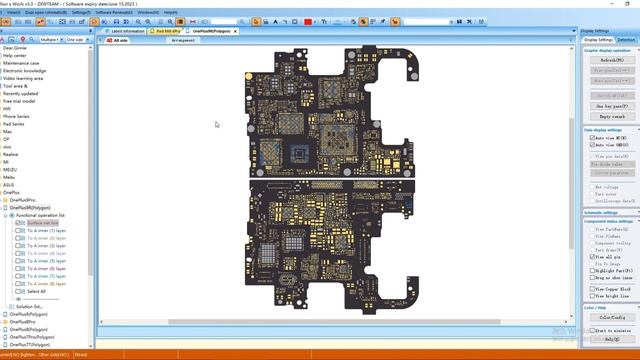Image resolution: width=640 pixels, height=360 pixels.
Task: Toggle Auto view GND checkbox
Action: pos(592,145)
